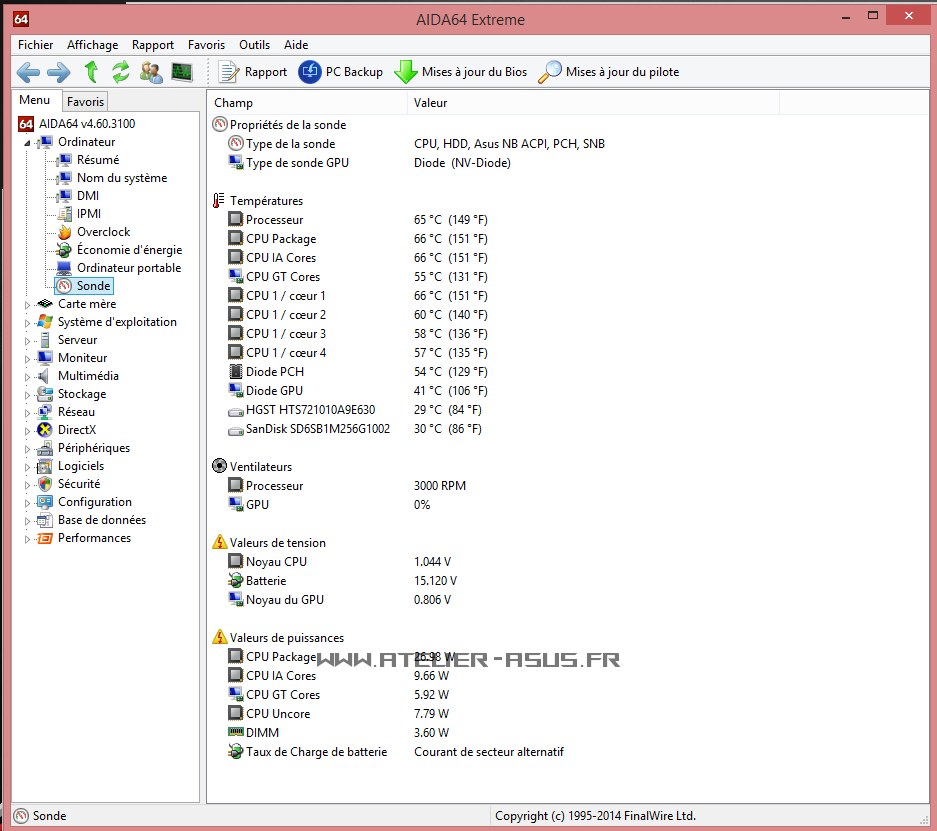This screenshot has width=937, height=831.
Task: Collapse the Ordinateur tree node
Action: pos(27,143)
